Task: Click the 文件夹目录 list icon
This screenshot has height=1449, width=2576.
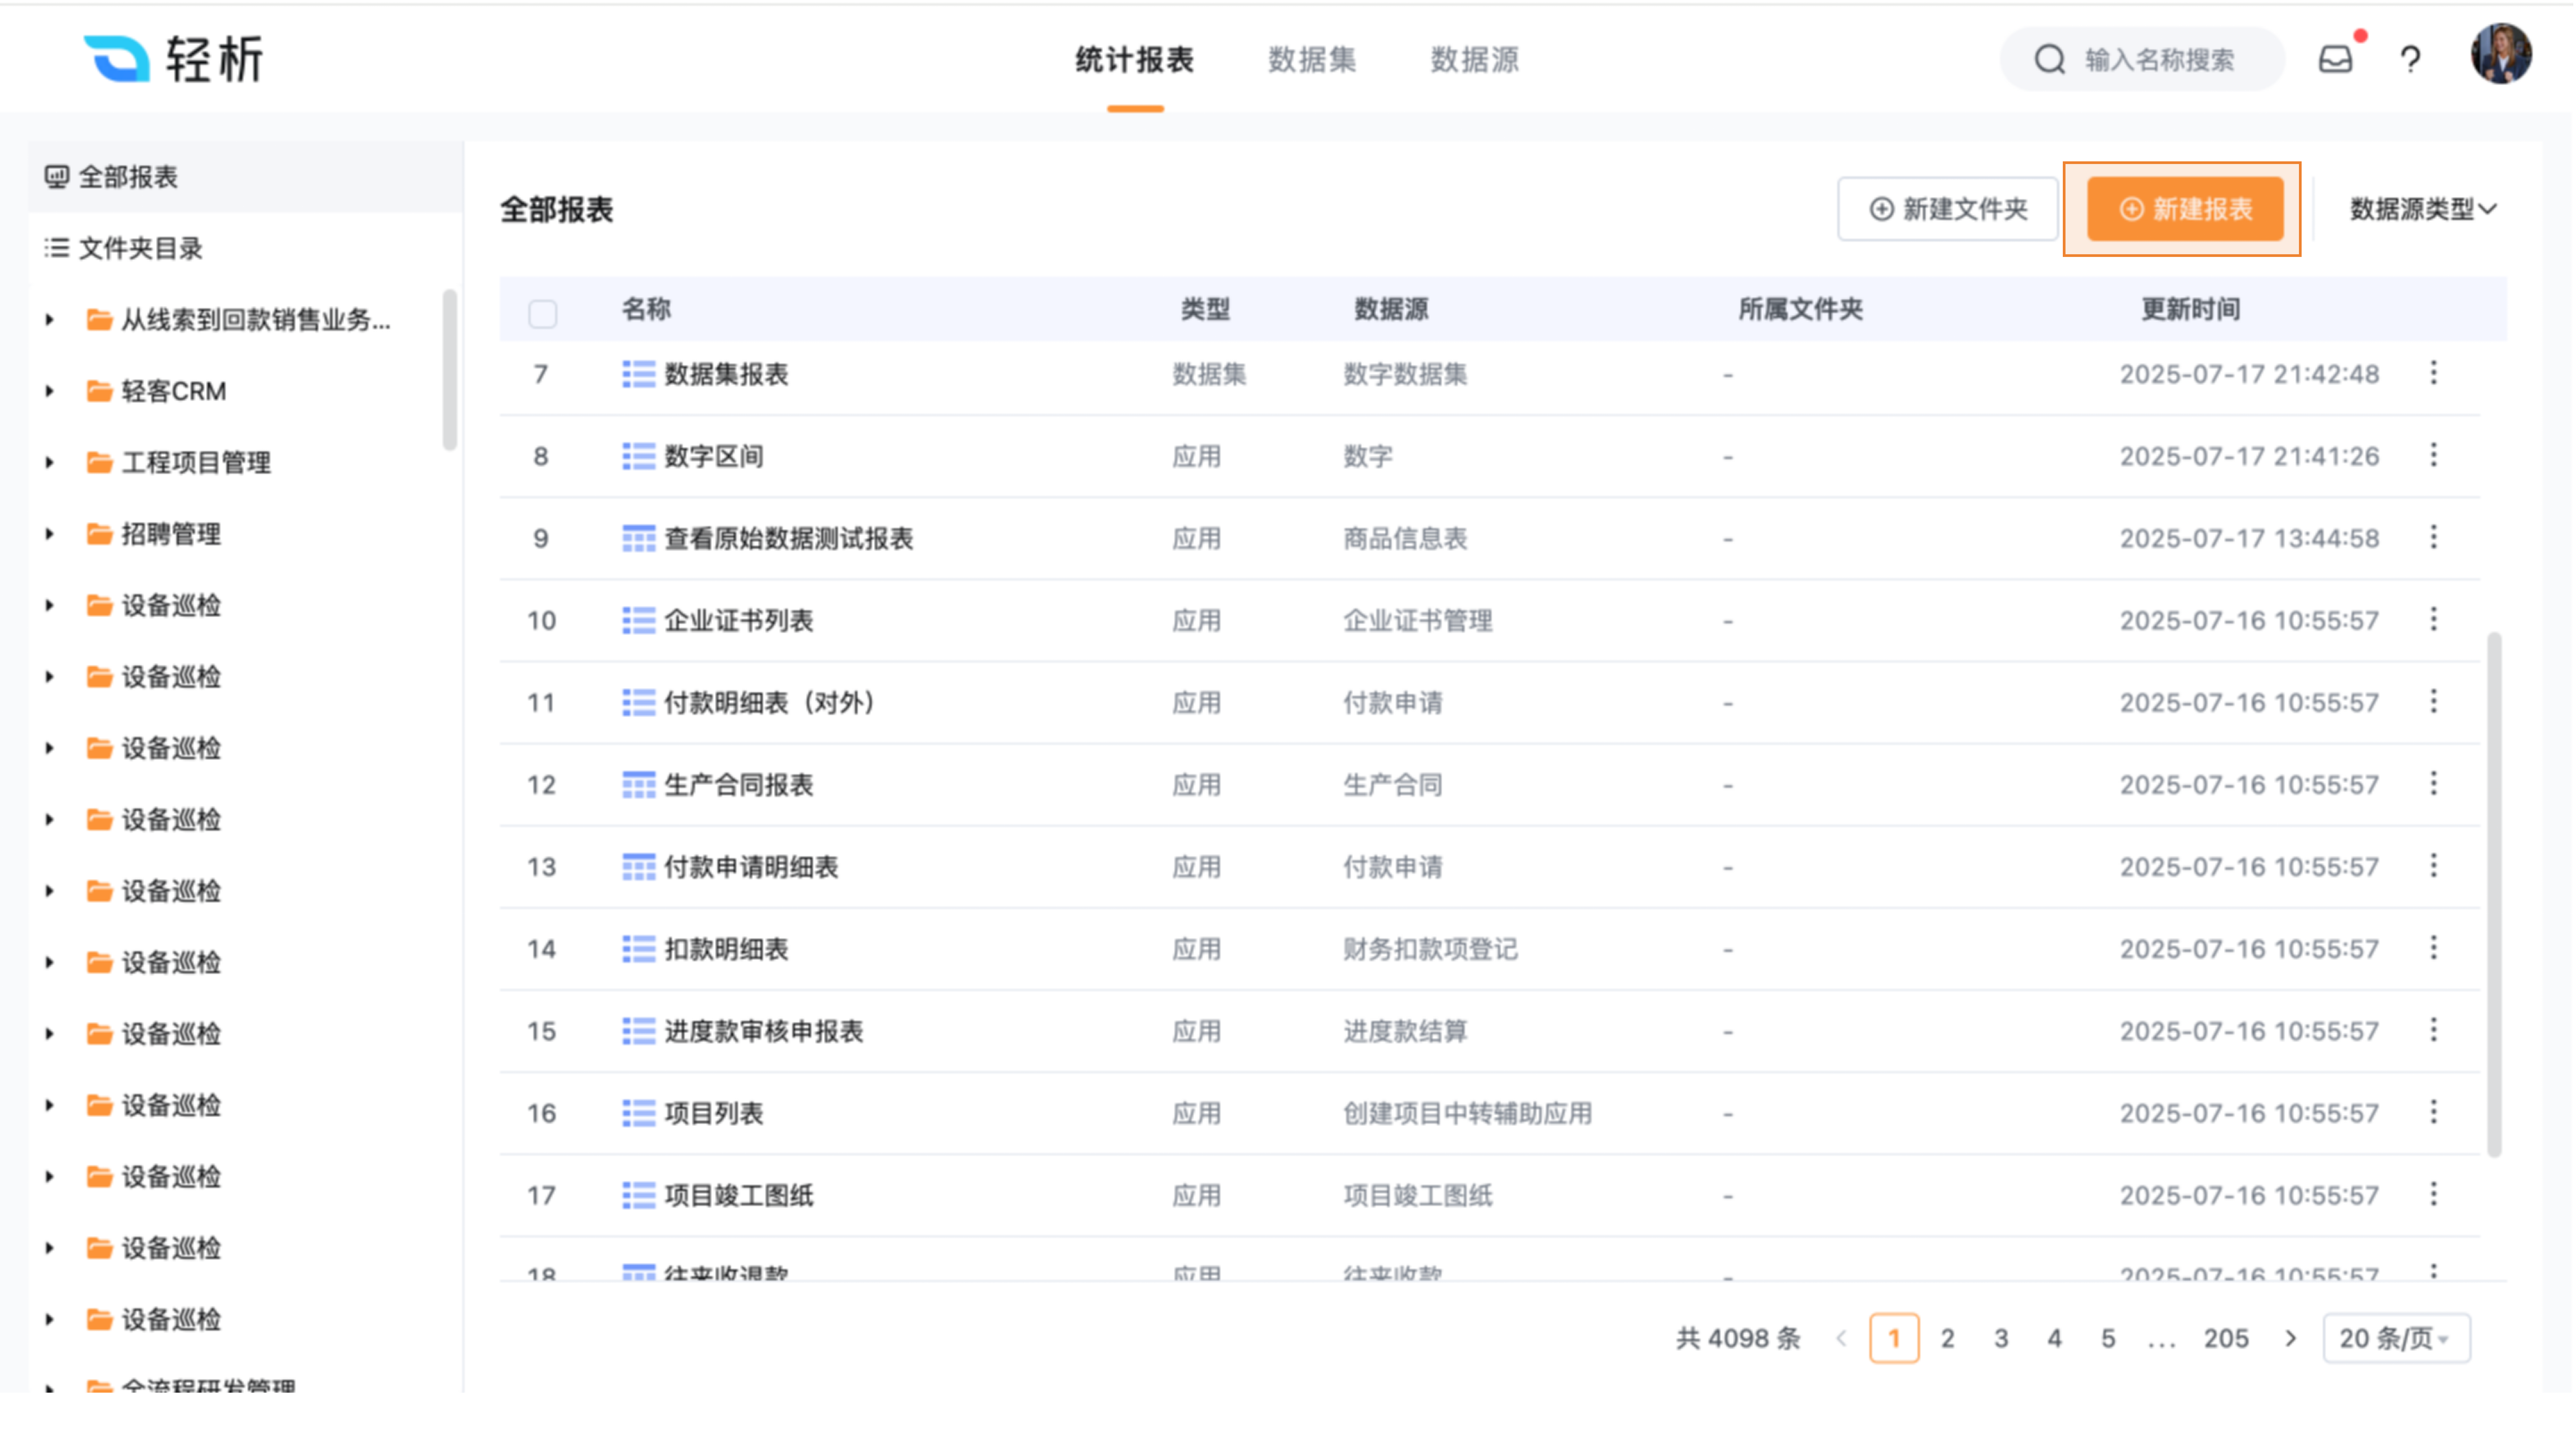Action: (57, 248)
